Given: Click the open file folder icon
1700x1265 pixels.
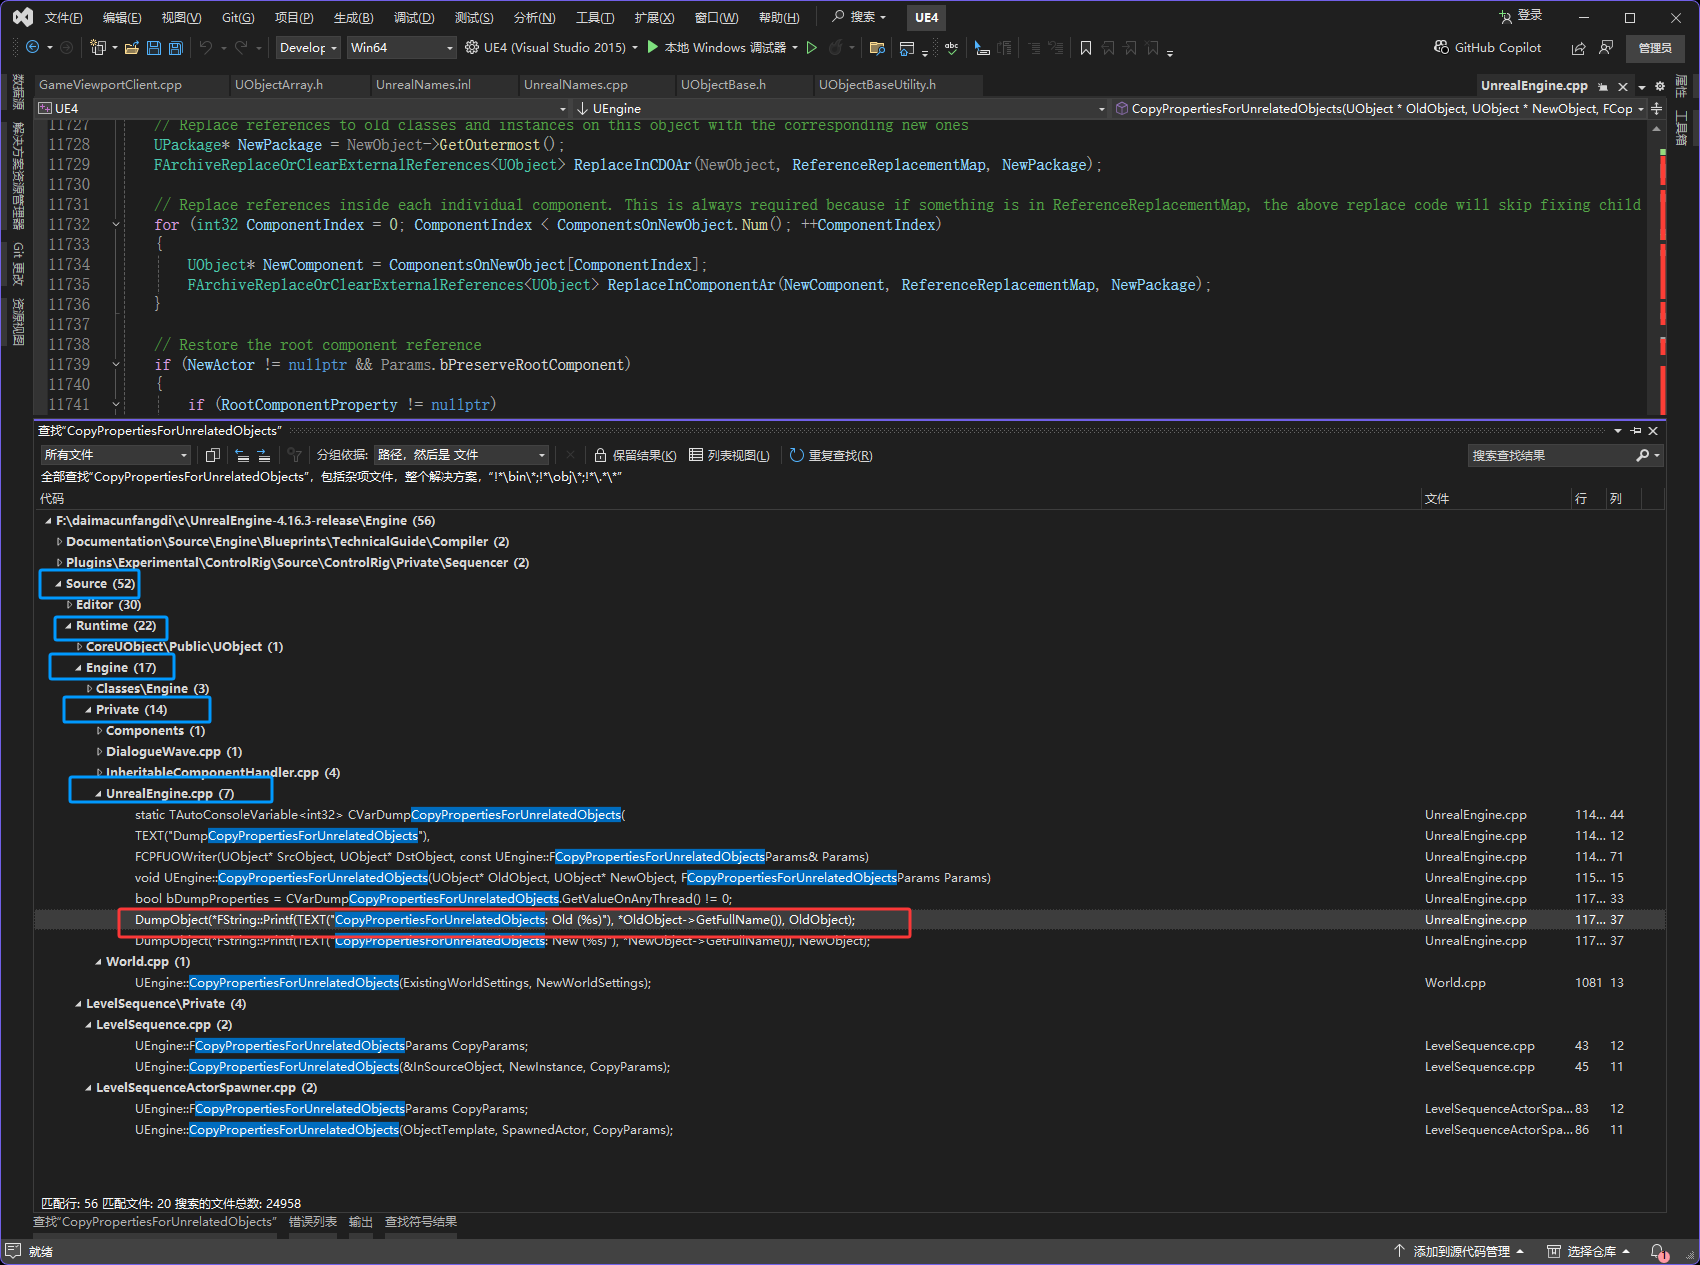Looking at the screenshot, I should click(x=131, y=47).
